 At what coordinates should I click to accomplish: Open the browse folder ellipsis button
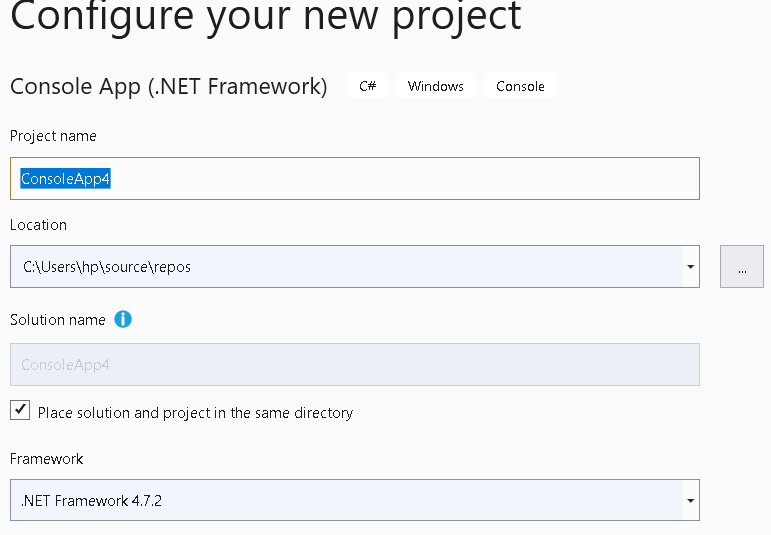pyautogui.click(x=741, y=267)
